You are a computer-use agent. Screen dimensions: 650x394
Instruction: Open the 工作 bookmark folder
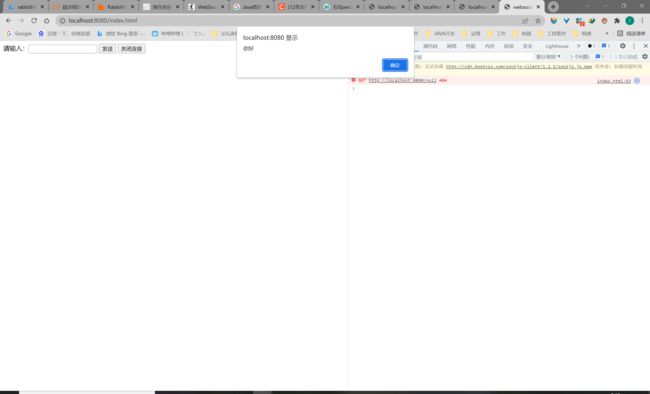(497, 34)
